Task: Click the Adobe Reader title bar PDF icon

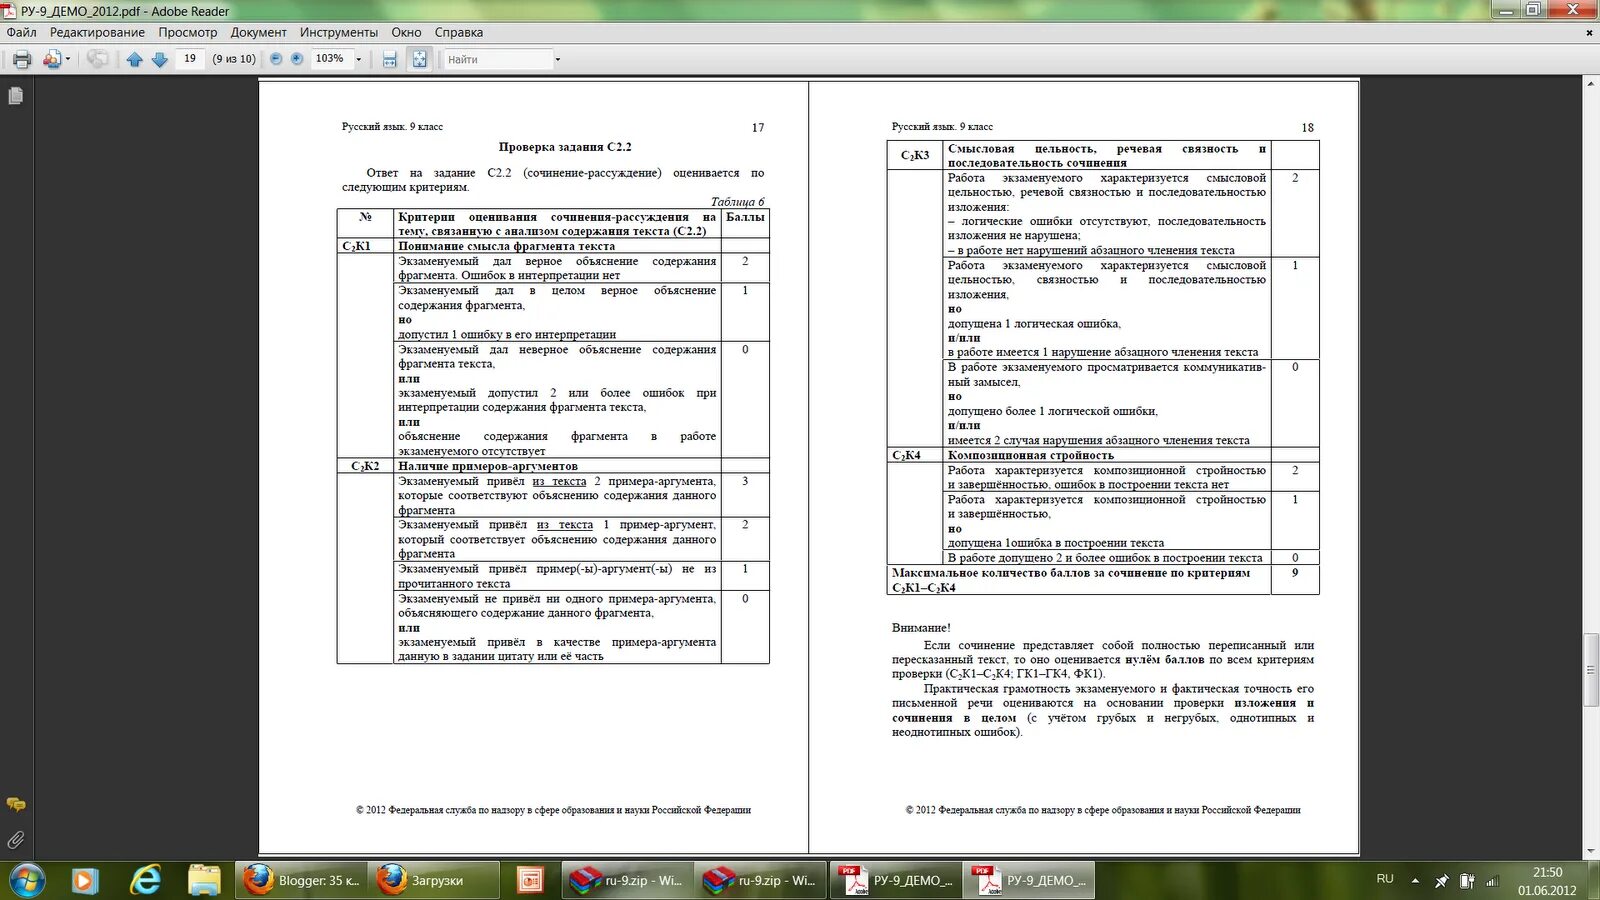Action: click(10, 11)
